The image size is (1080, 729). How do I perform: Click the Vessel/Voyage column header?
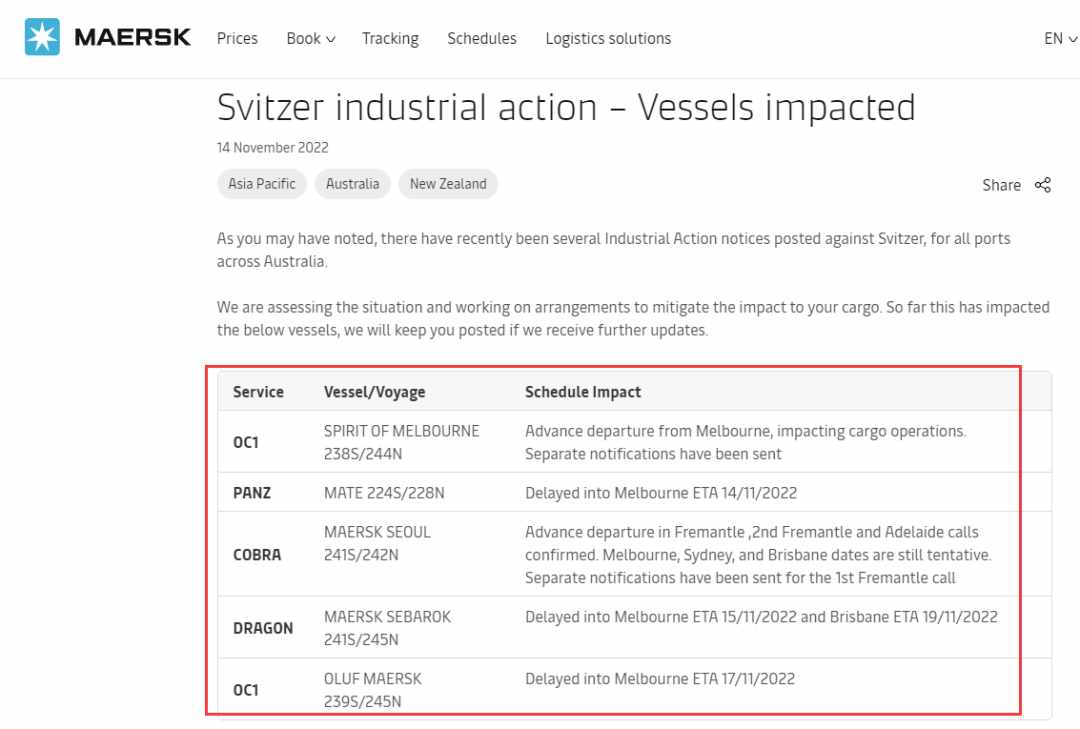pos(375,392)
